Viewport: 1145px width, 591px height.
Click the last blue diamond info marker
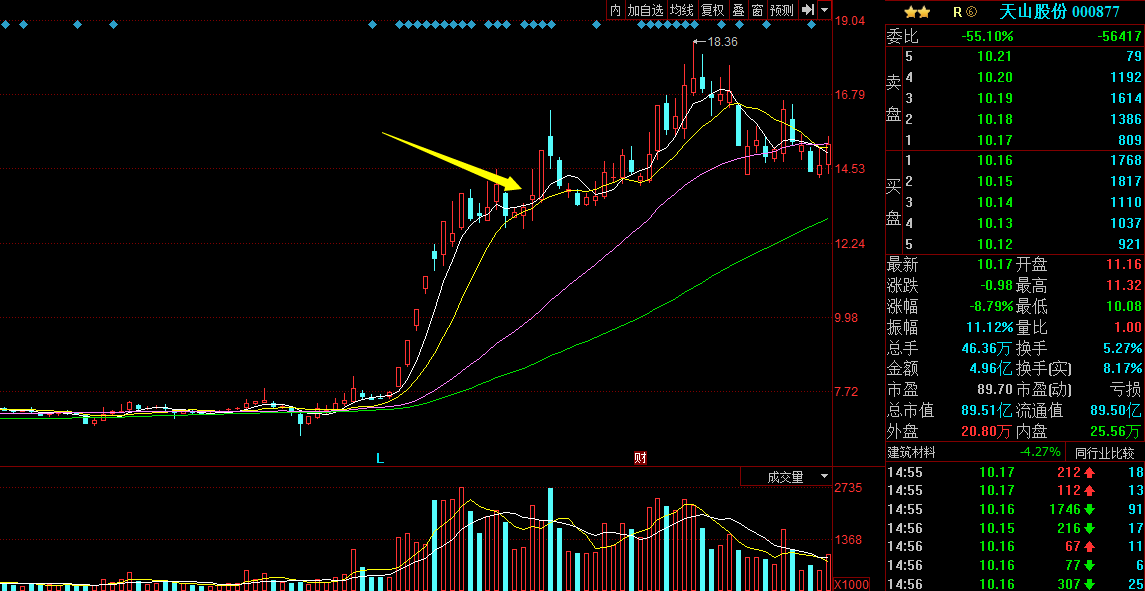[x=811, y=25]
